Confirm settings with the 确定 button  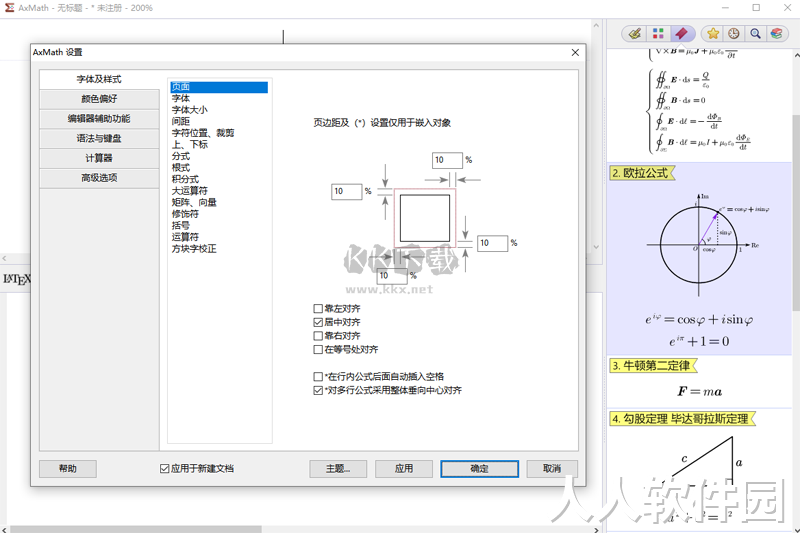[480, 469]
